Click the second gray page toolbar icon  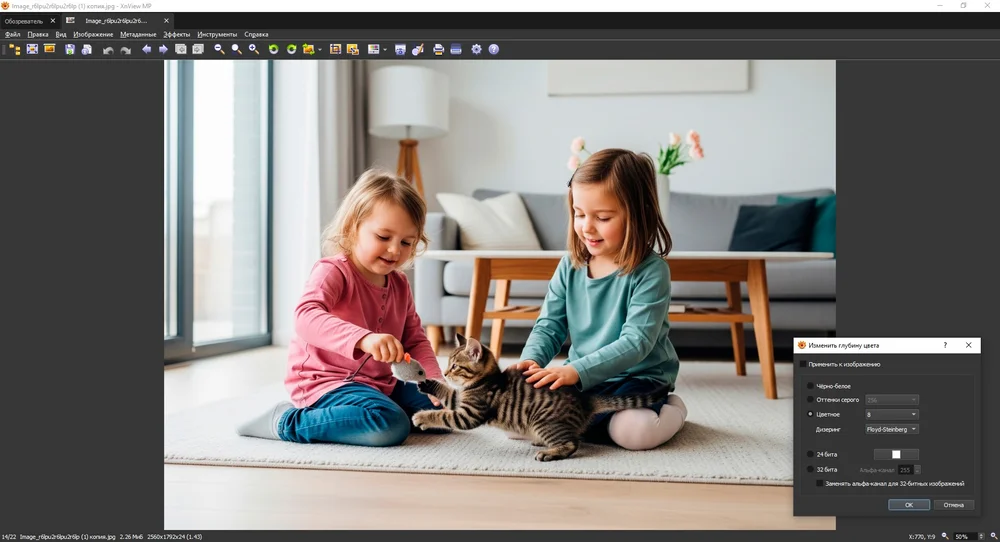(x=198, y=49)
